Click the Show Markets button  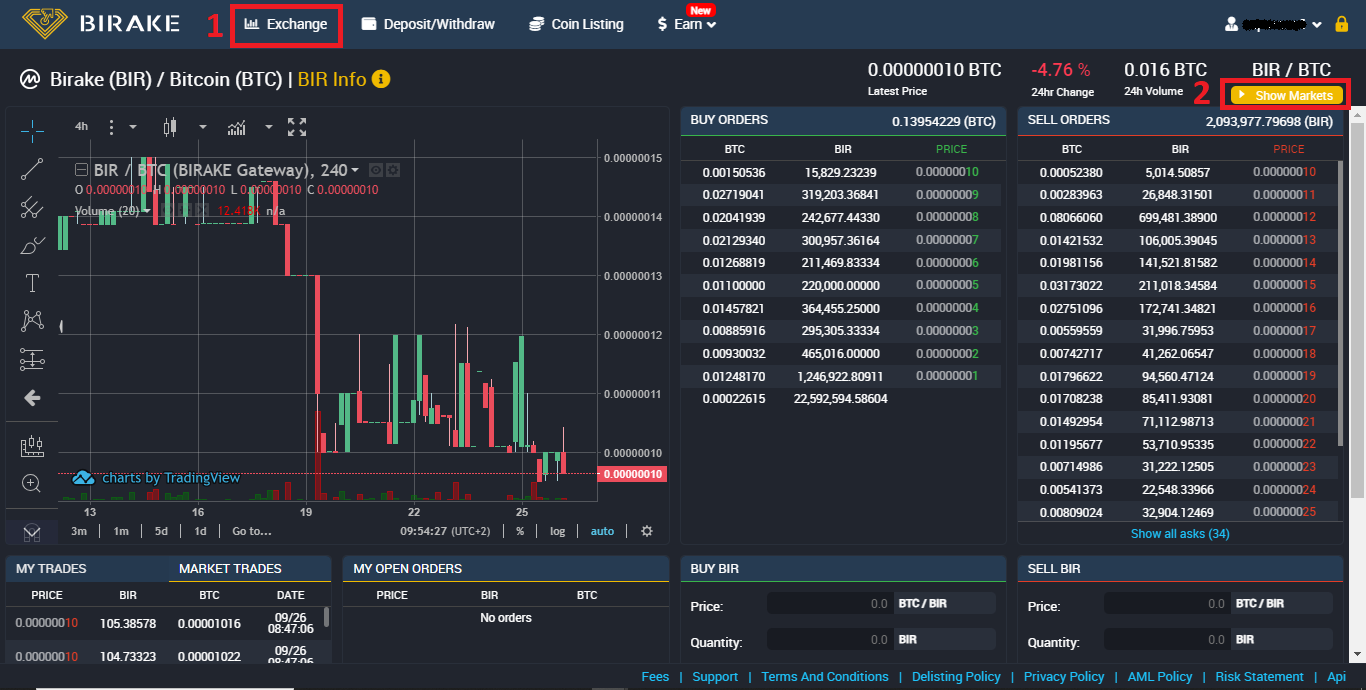tap(1286, 95)
